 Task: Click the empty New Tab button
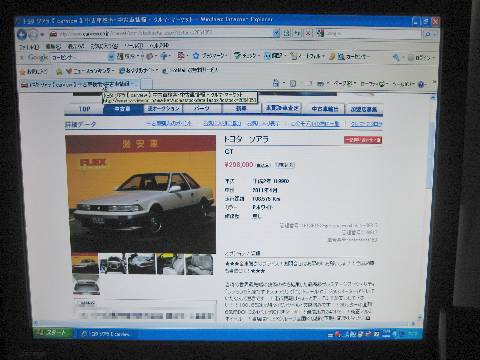[146, 84]
